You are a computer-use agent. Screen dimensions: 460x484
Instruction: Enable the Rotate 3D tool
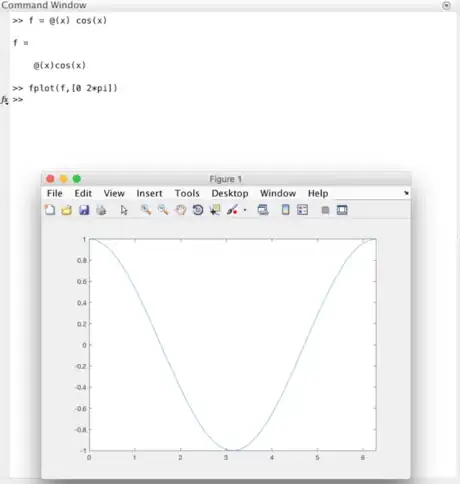point(198,210)
